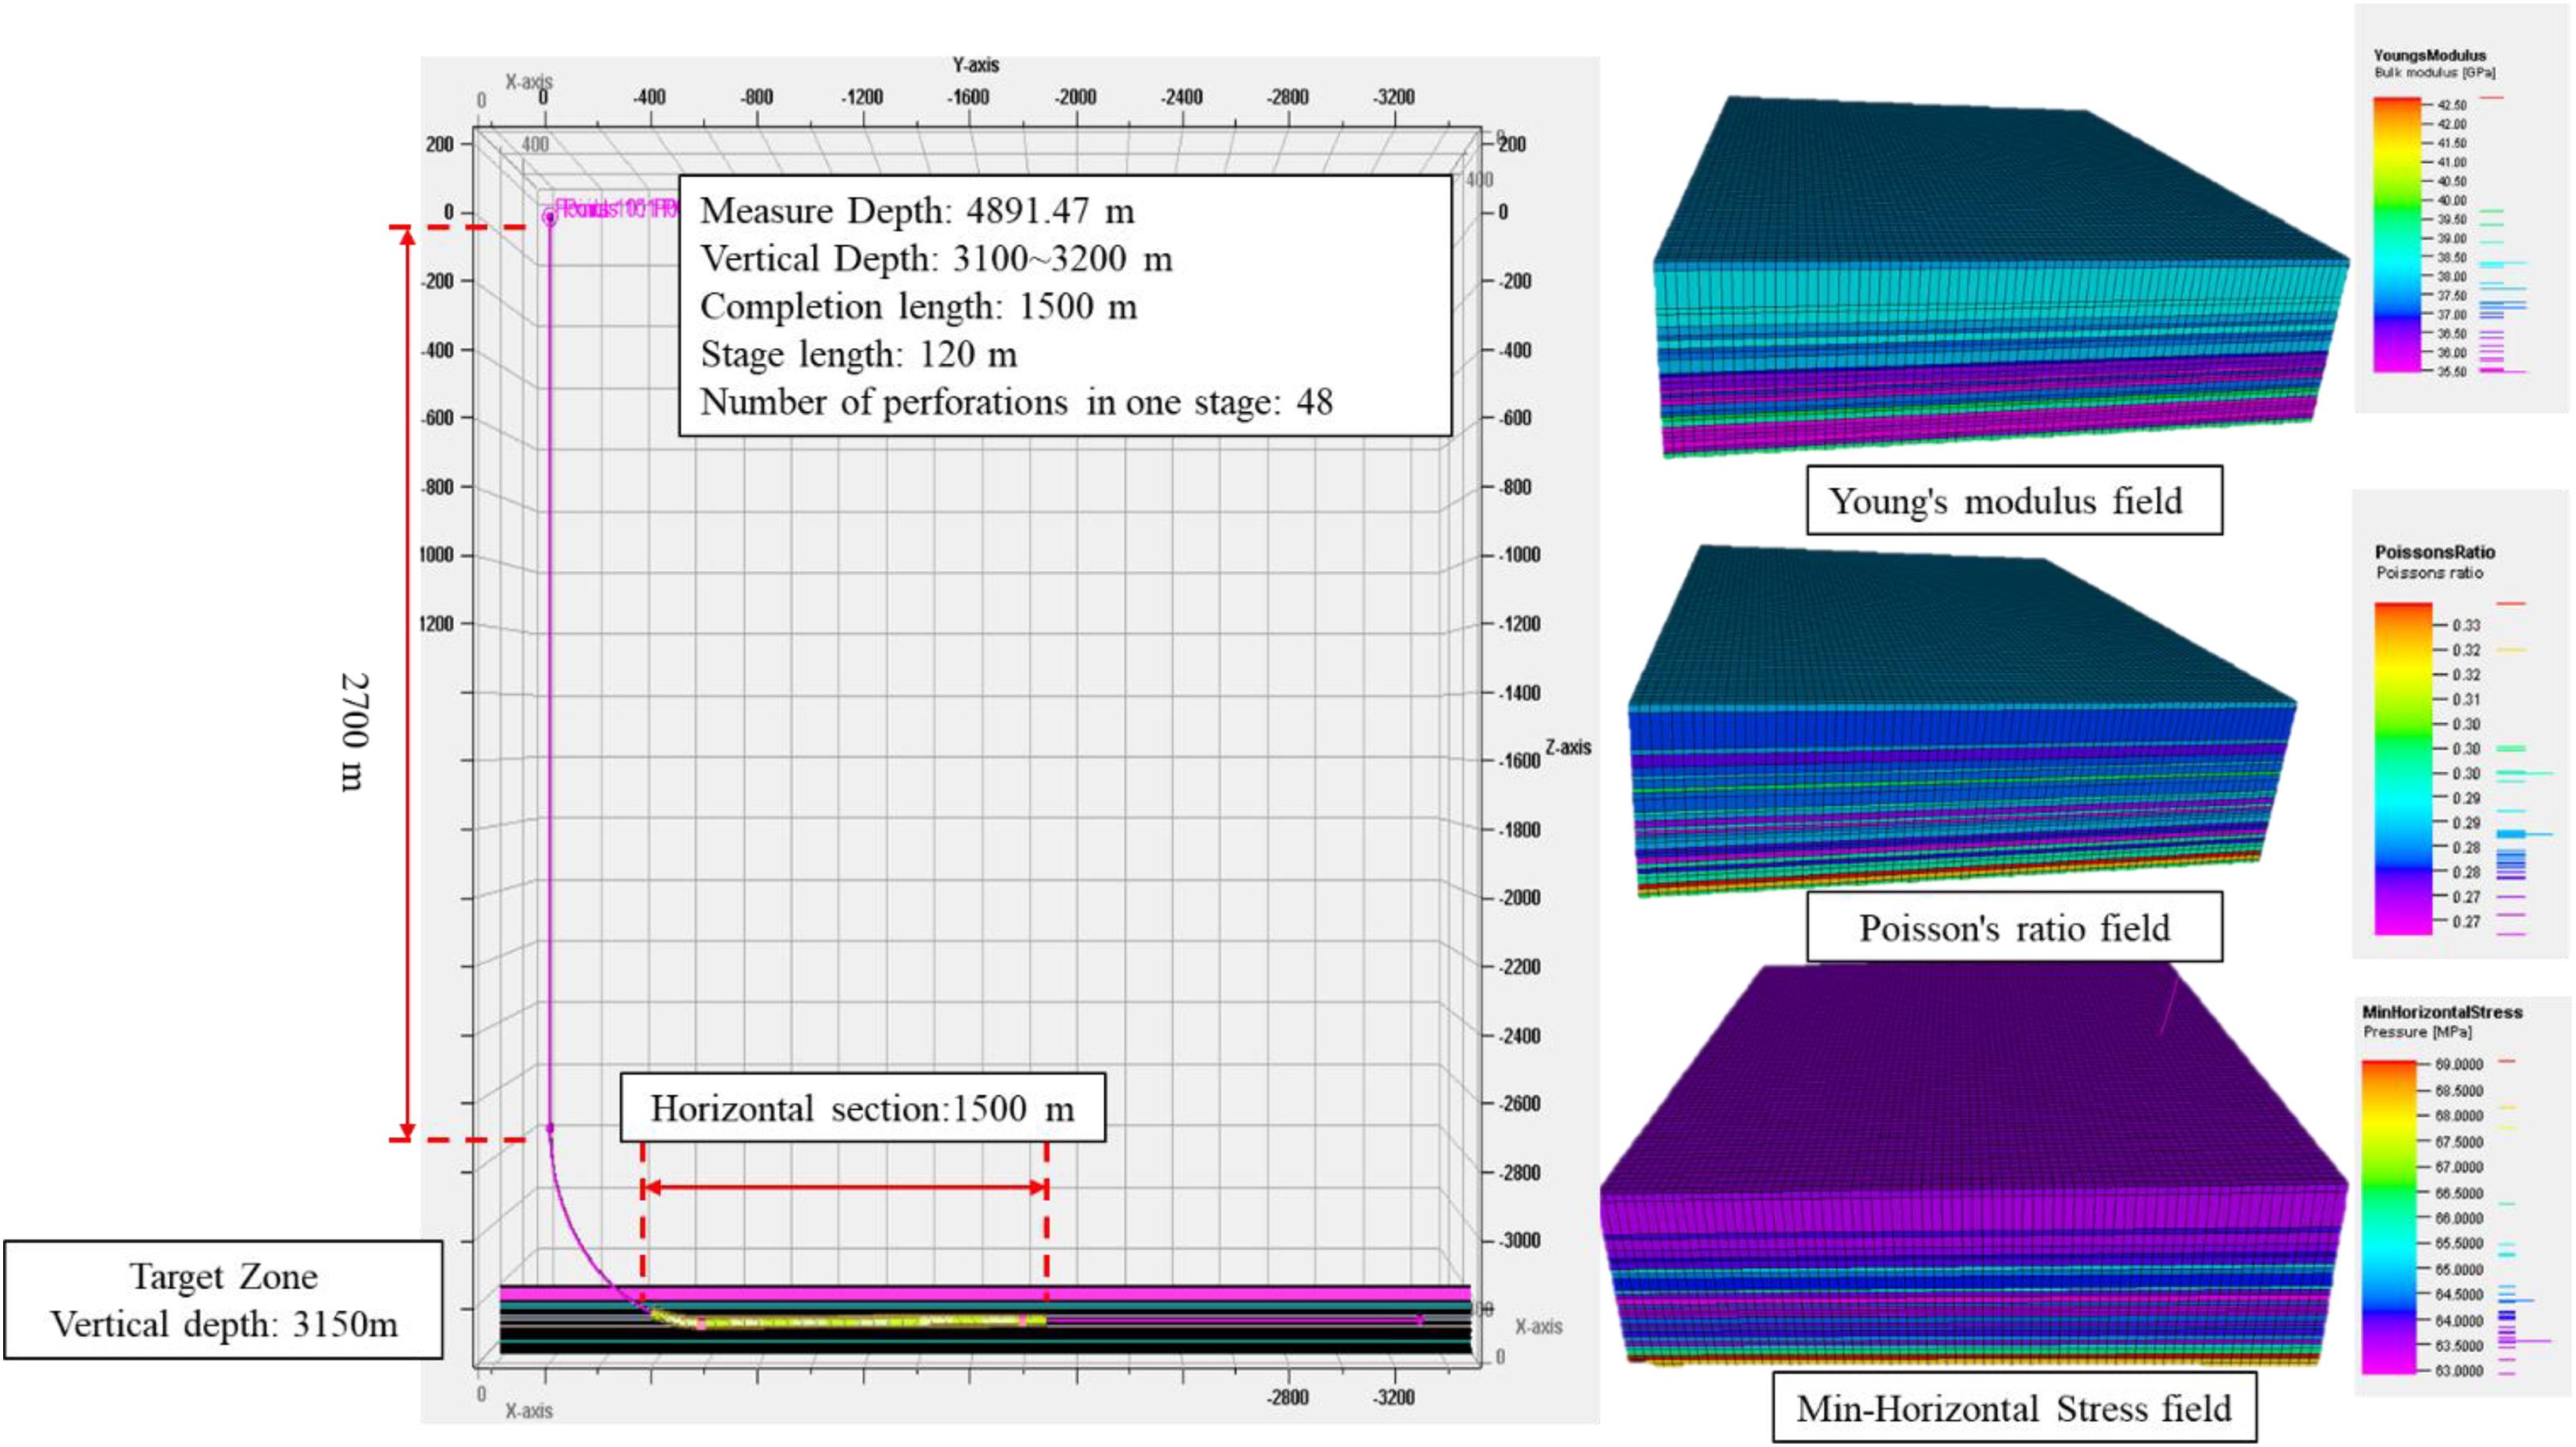Click the Poisson's ratio 3D grid model
This screenshot has height=1447, width=2576.
coord(1962,720)
